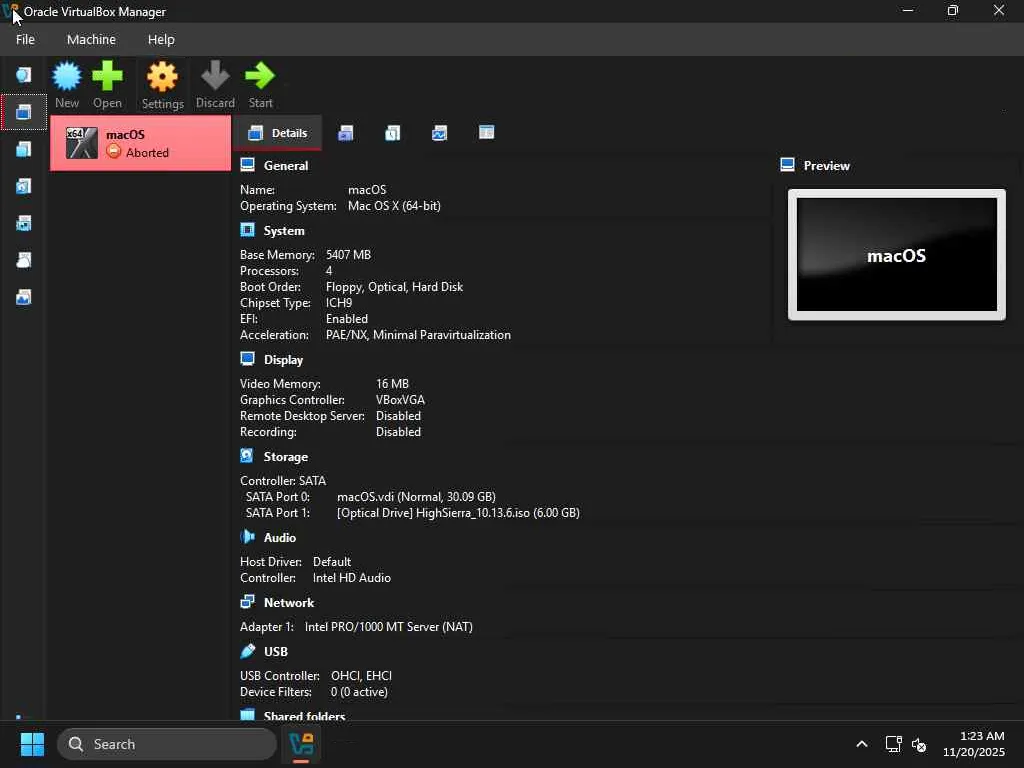Click Disabled next to Recording

click(398, 432)
